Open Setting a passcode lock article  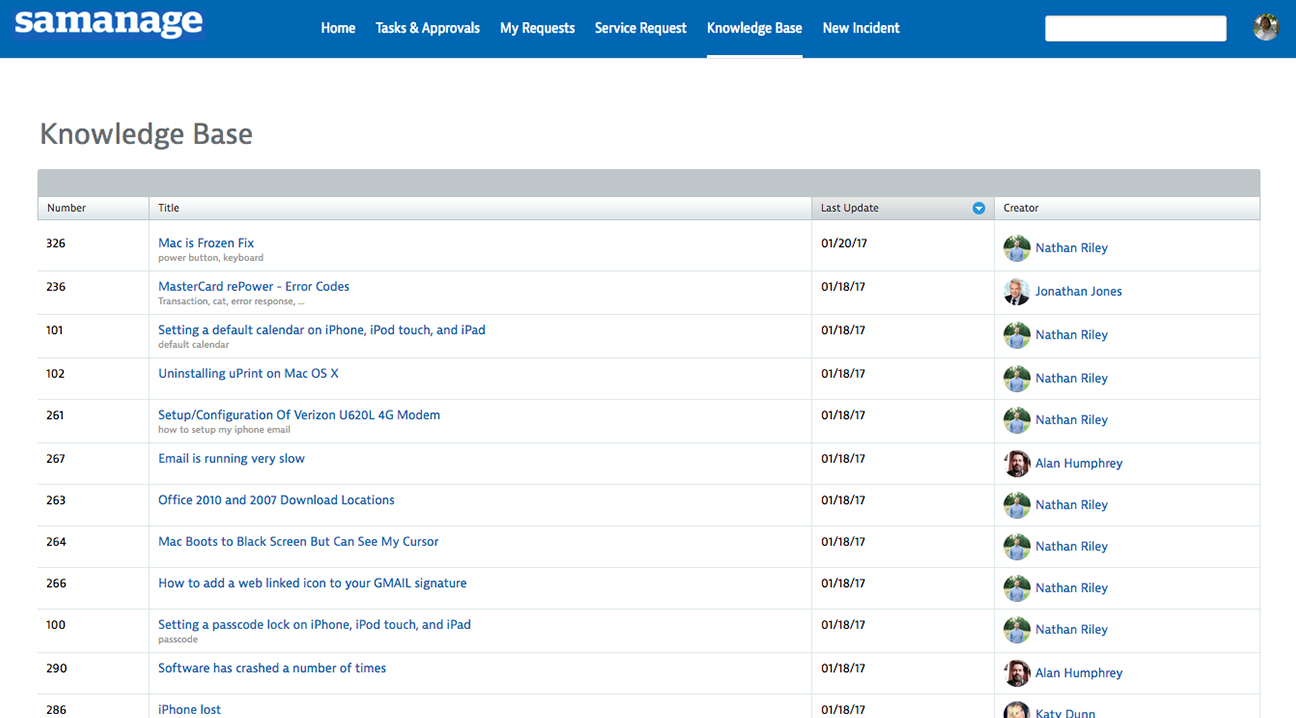(314, 625)
